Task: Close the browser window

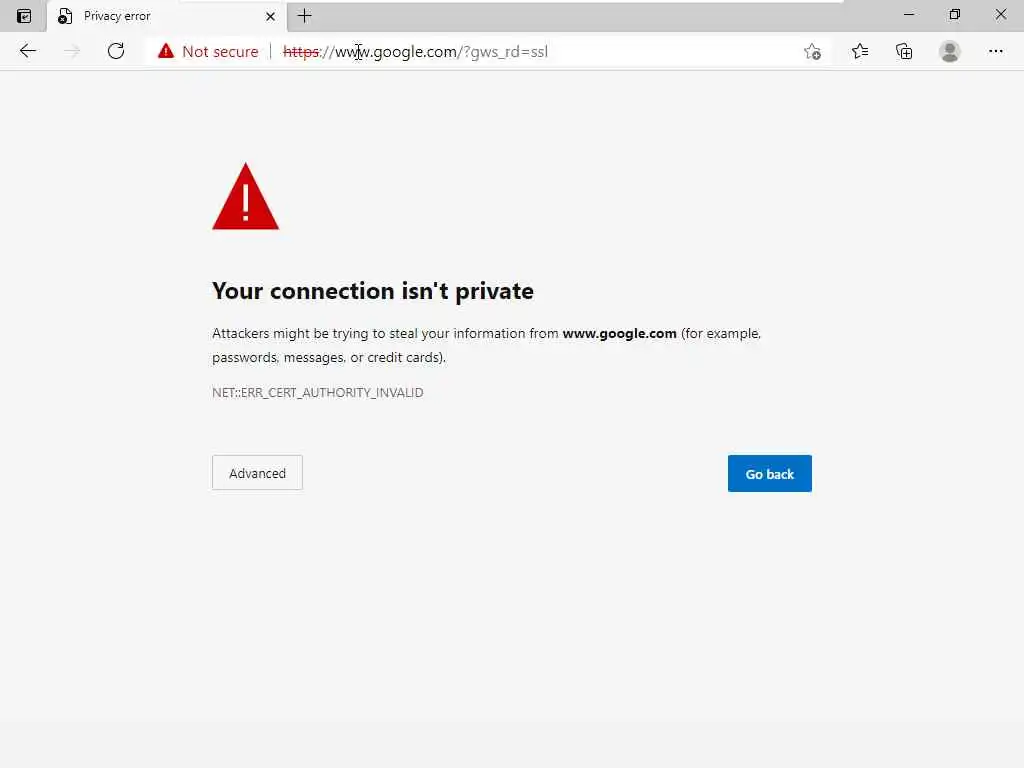Action: [x=1001, y=15]
